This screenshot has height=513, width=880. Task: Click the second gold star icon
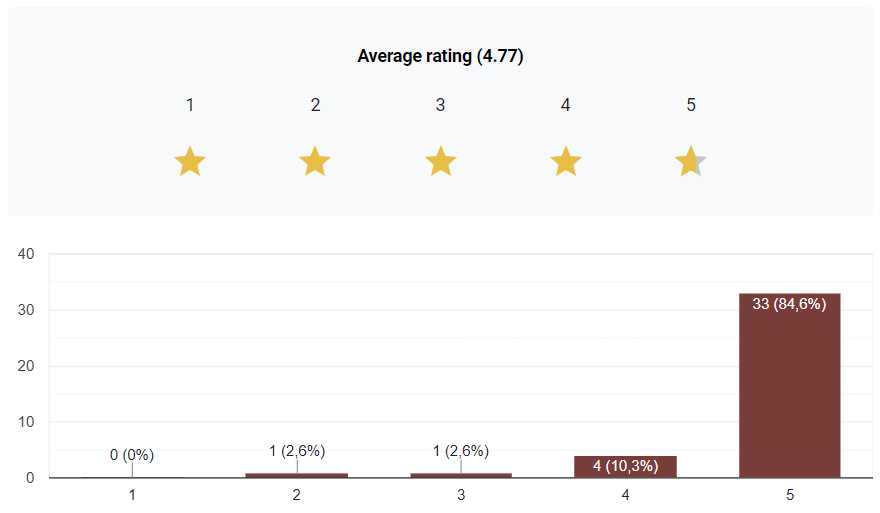[315, 161]
